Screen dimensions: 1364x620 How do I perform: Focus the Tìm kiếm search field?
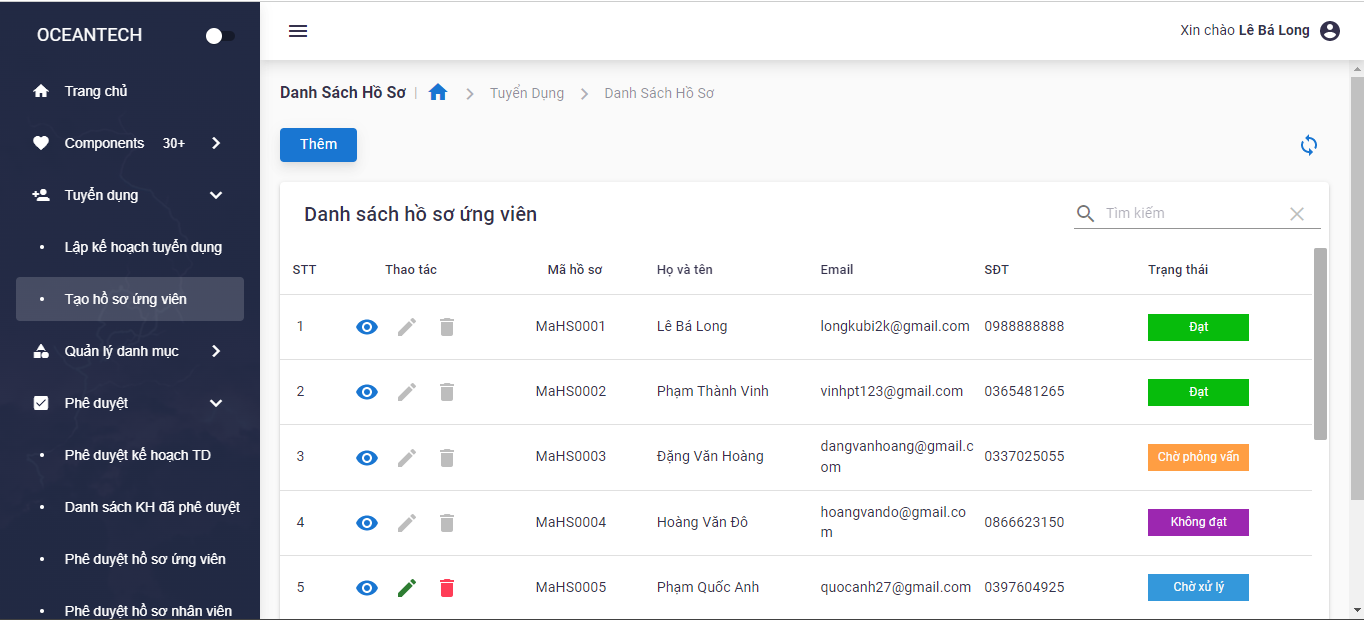(x=1191, y=213)
